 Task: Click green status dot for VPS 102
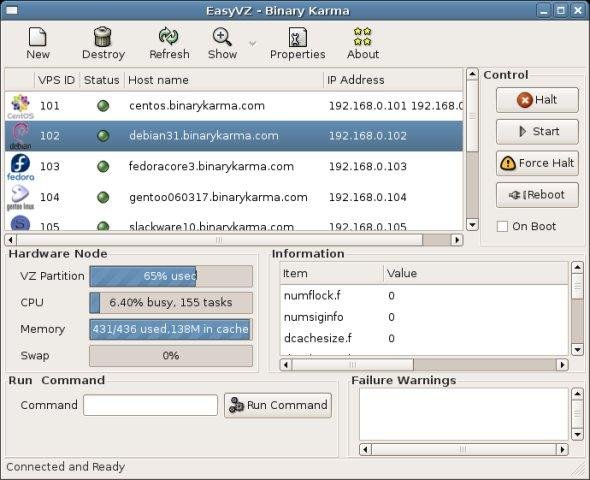pos(103,136)
